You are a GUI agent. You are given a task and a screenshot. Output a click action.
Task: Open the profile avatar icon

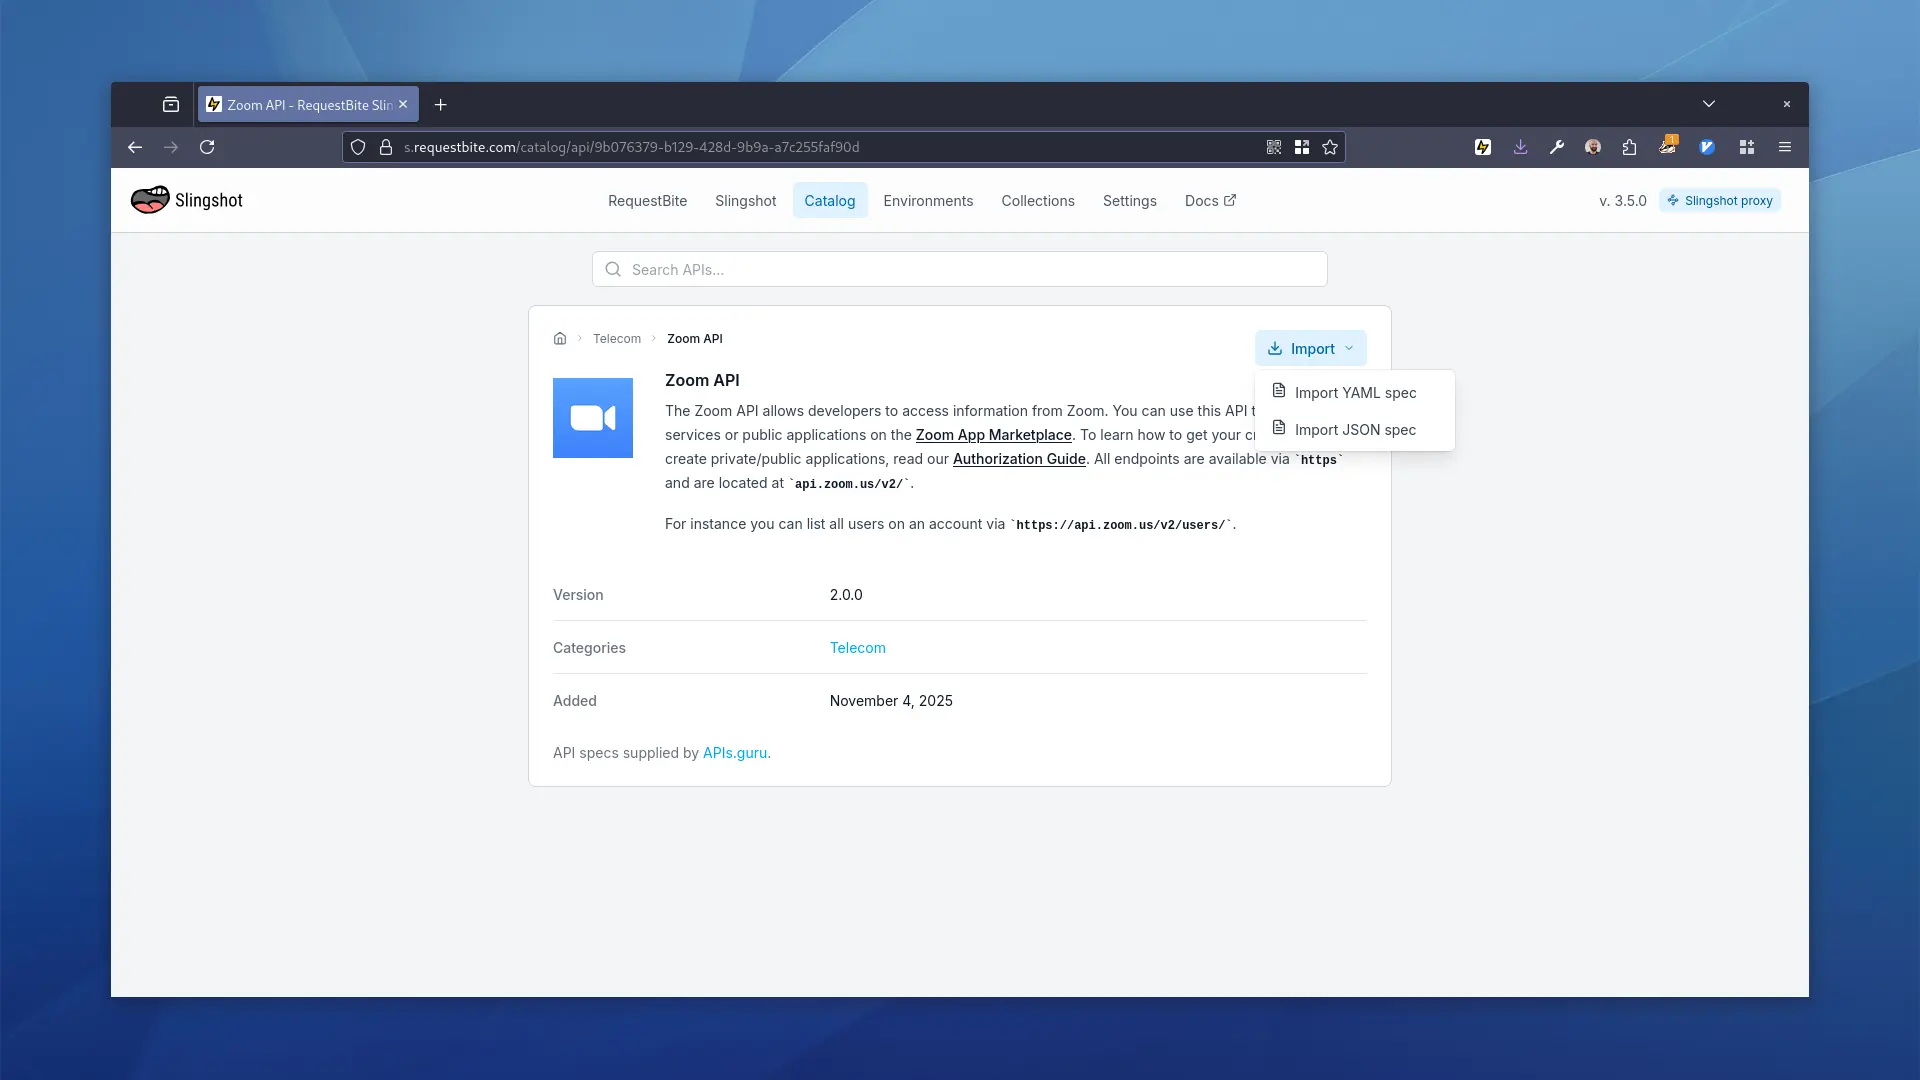tap(1593, 147)
